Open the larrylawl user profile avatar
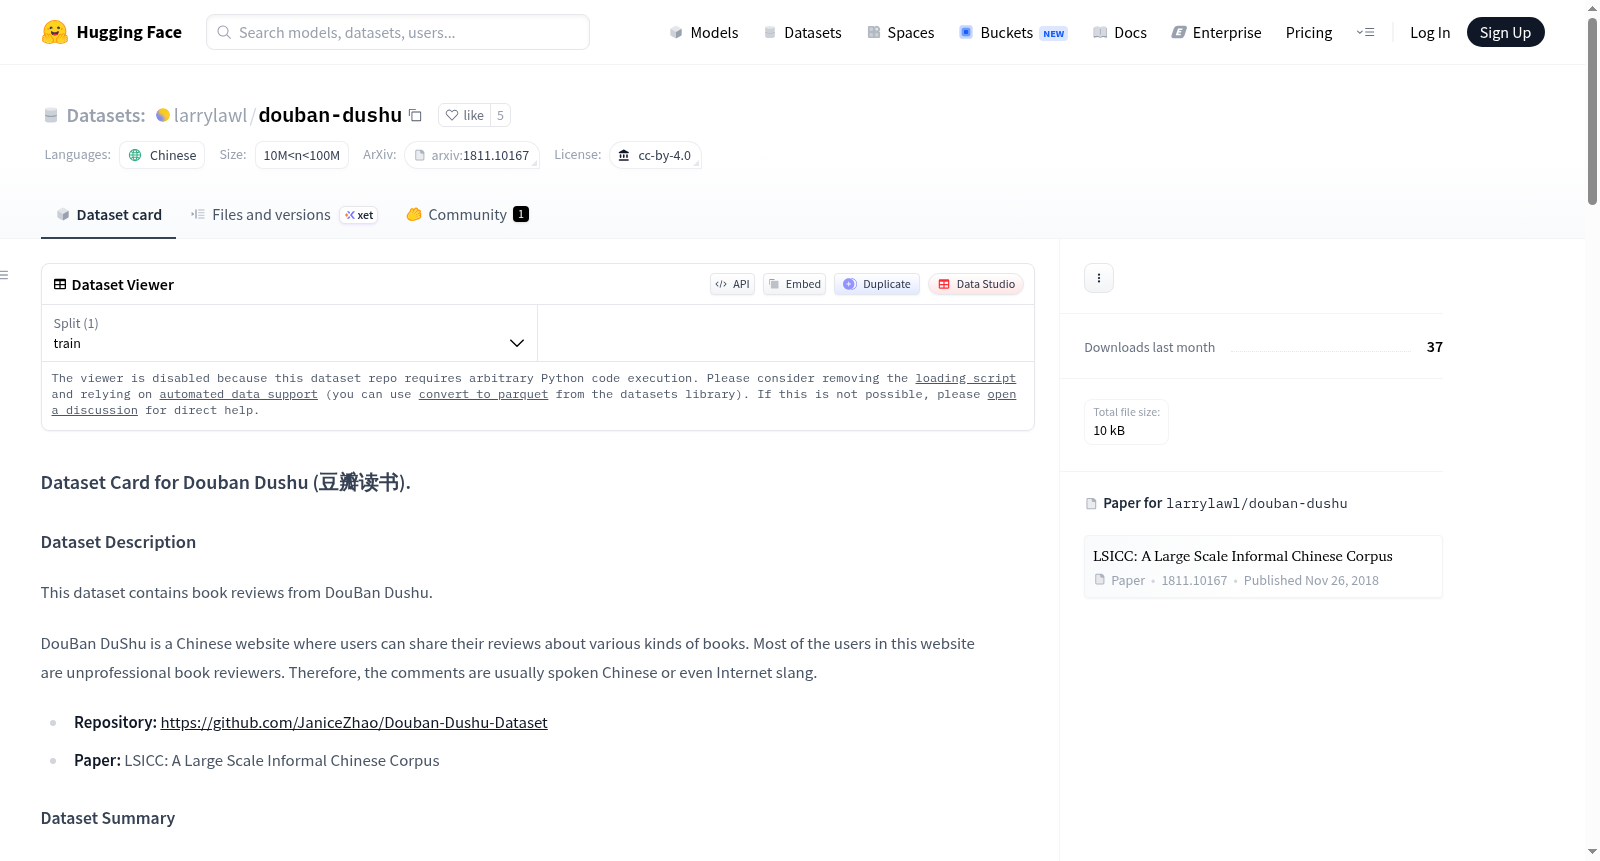The image size is (1600, 861). (x=163, y=115)
